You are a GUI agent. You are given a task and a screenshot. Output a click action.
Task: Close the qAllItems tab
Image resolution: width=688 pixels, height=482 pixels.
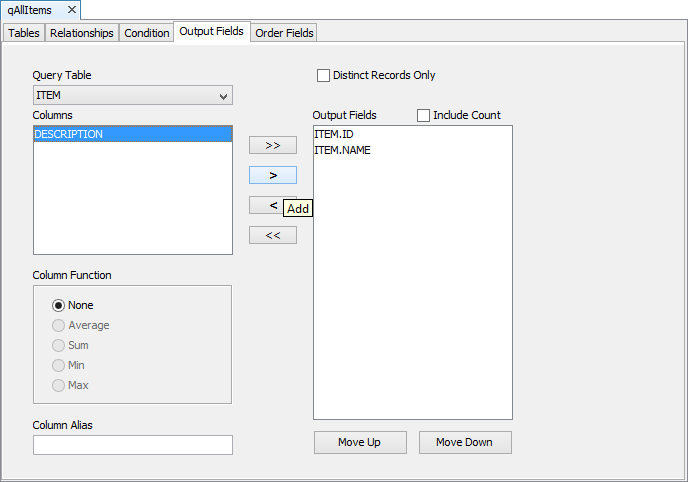point(72,10)
